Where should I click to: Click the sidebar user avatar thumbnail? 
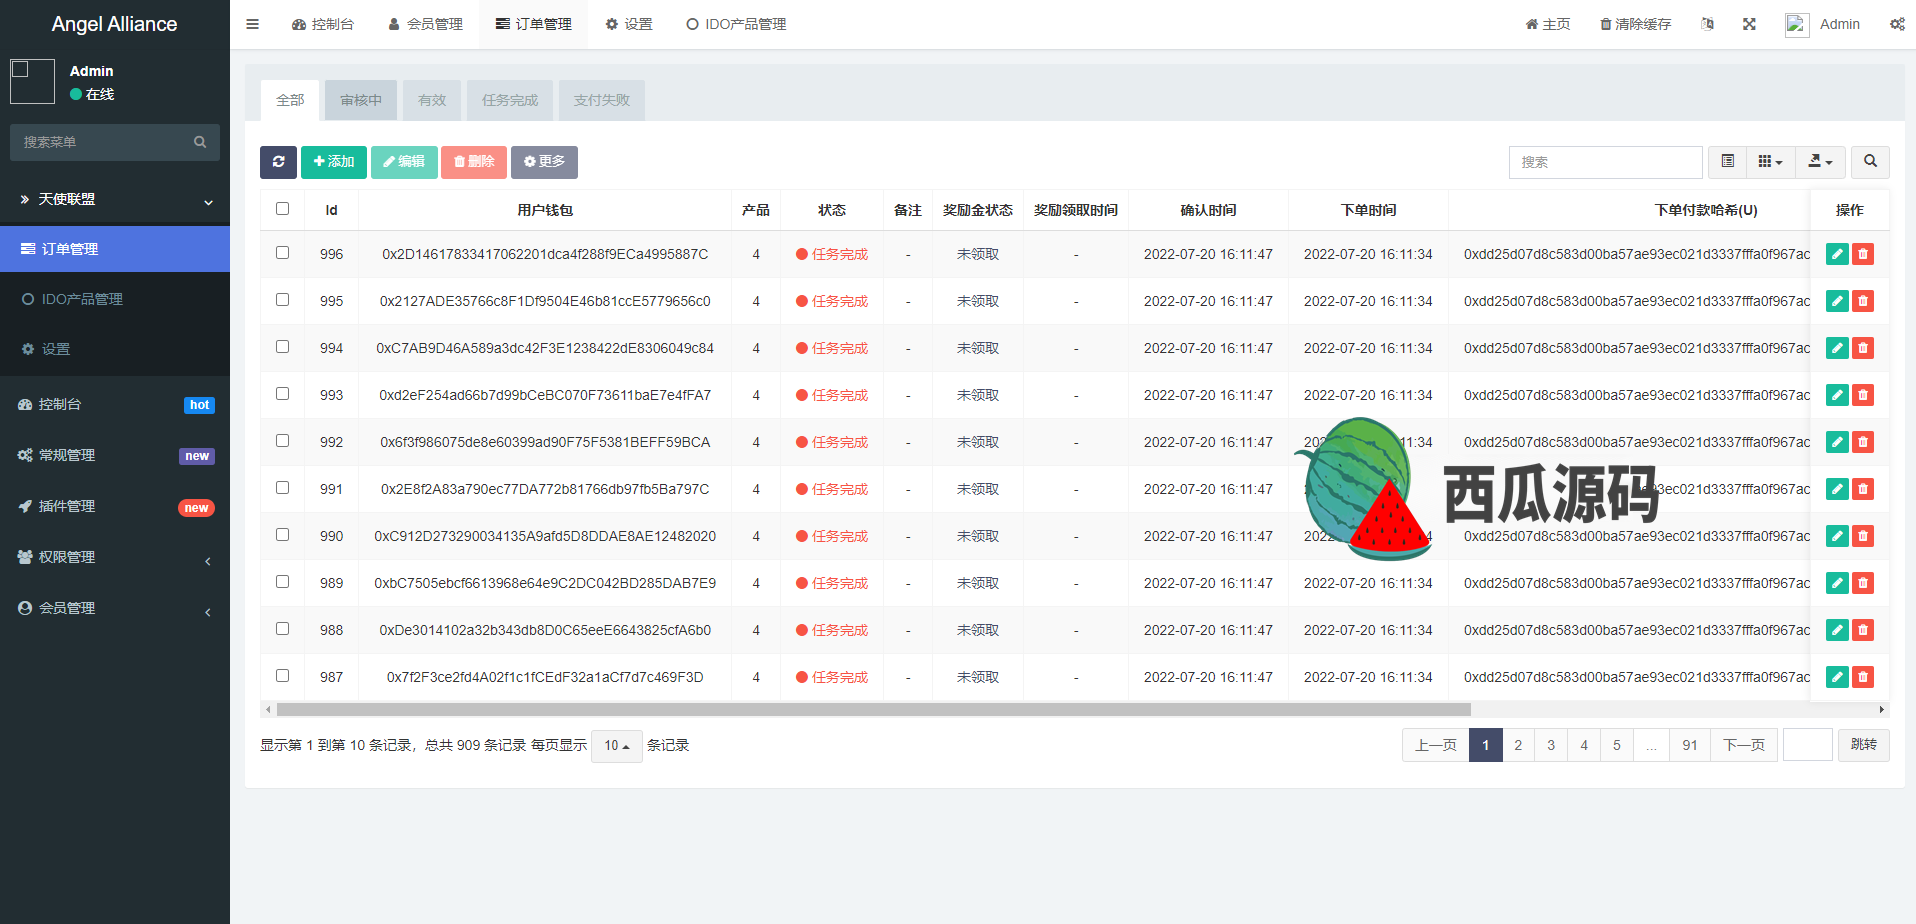click(32, 81)
